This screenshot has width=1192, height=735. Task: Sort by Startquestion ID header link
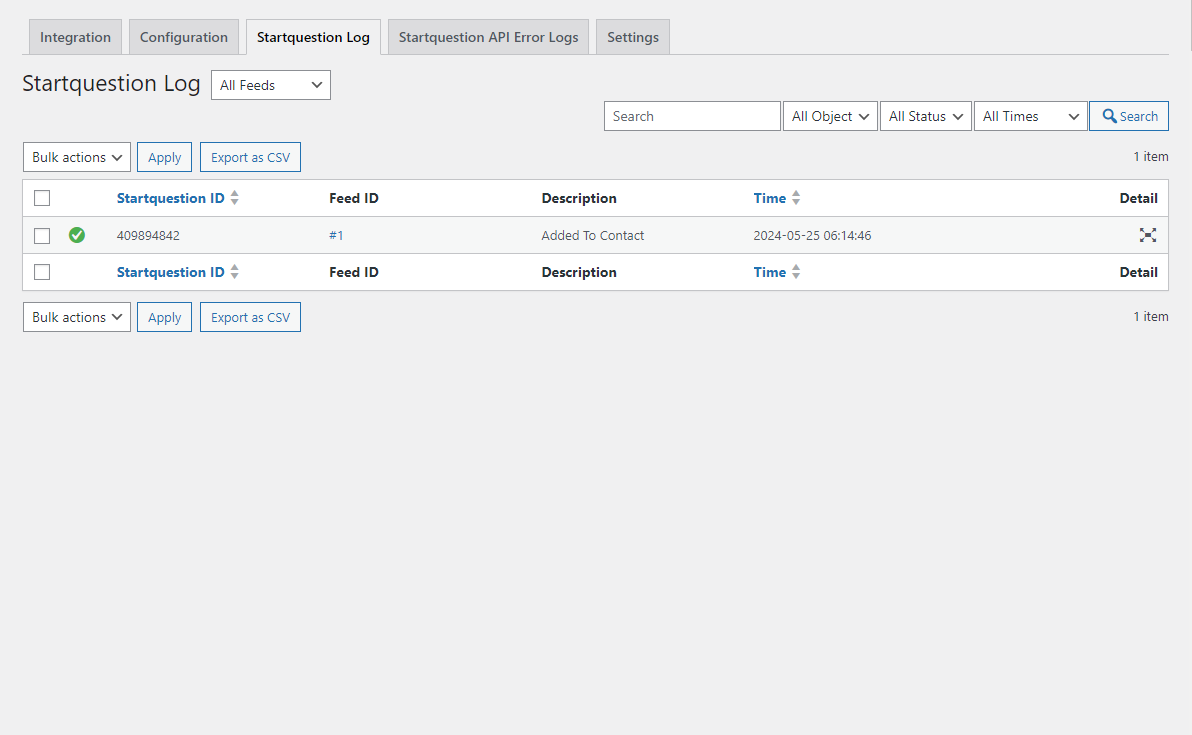170,198
